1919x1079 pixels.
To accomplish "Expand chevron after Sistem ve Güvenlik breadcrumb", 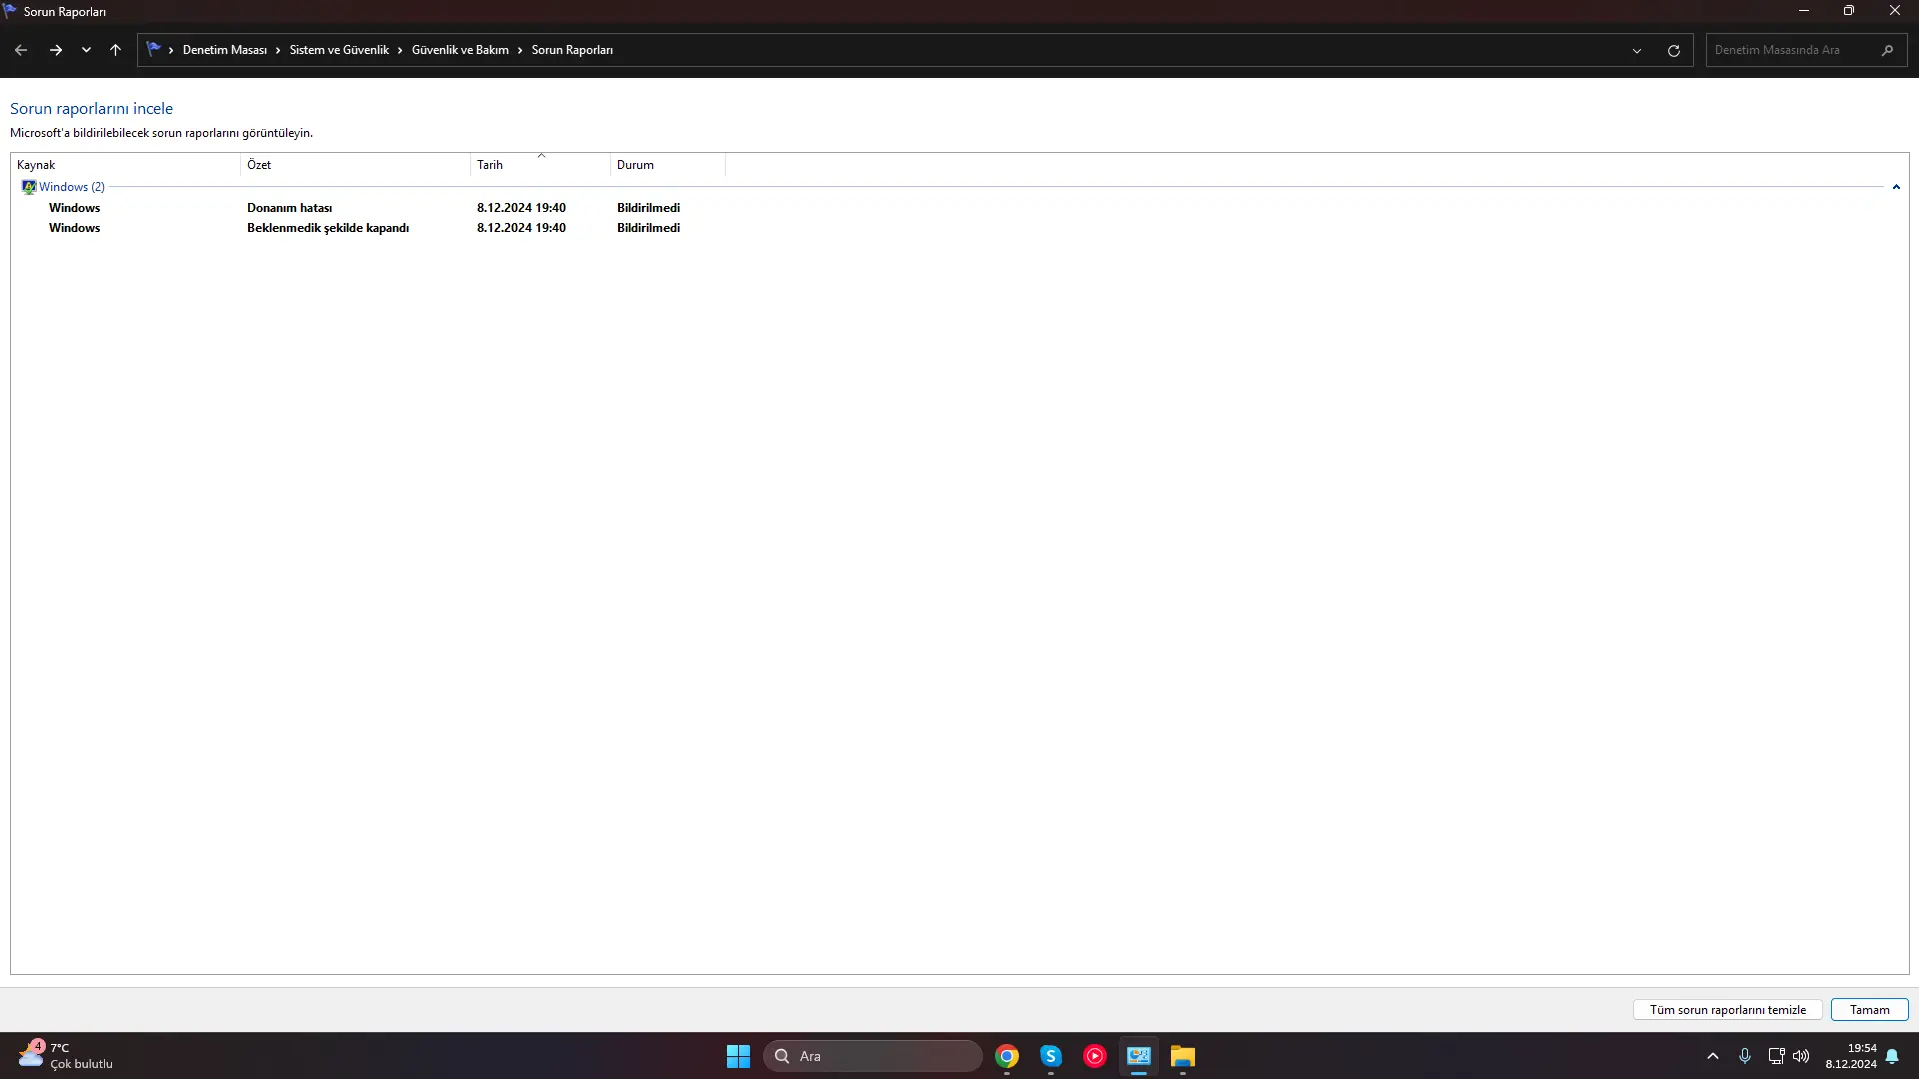I will click(x=400, y=50).
